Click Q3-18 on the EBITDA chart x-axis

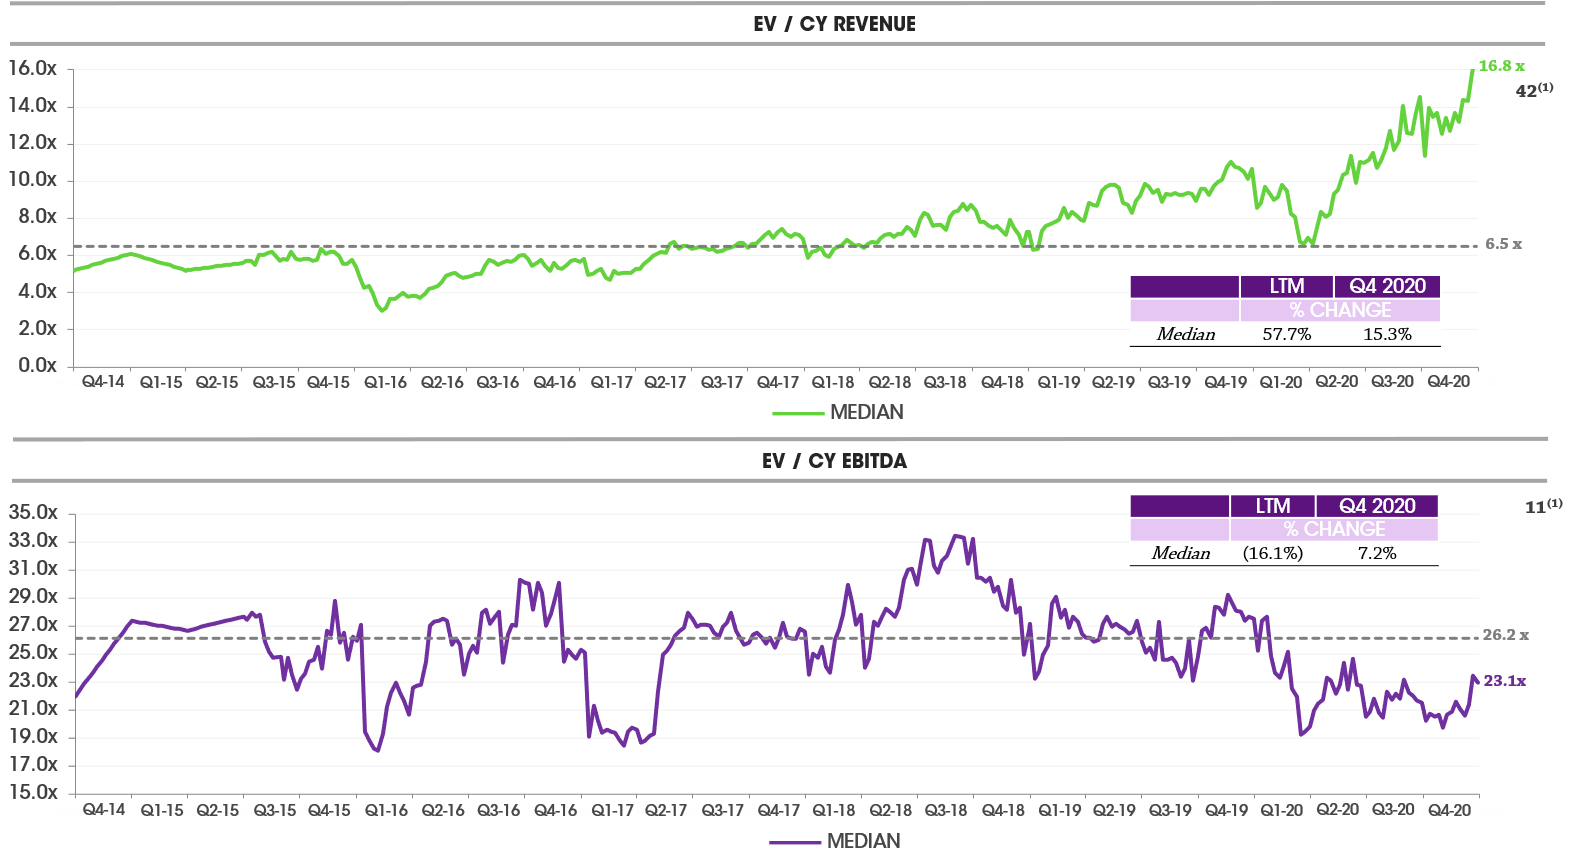[945, 810]
